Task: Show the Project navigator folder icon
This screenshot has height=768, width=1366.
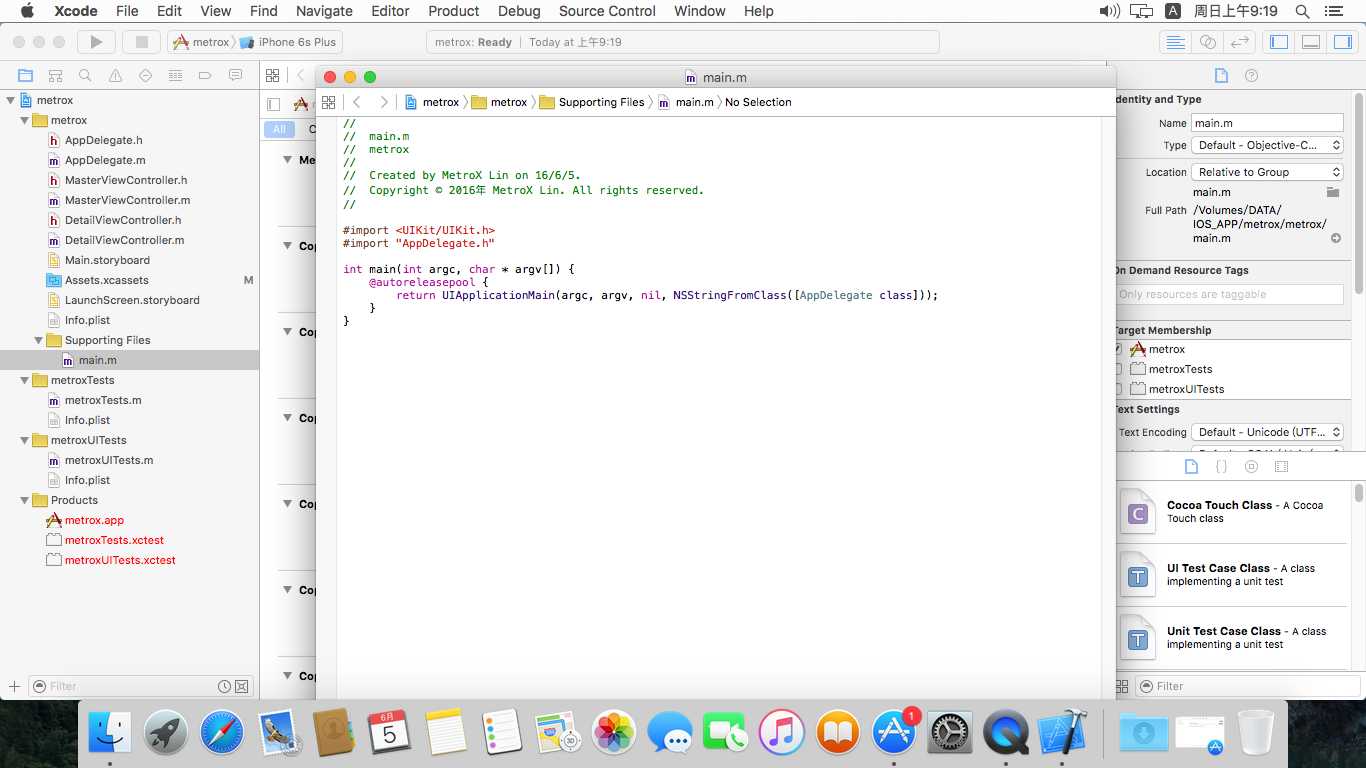Action: 26,76
